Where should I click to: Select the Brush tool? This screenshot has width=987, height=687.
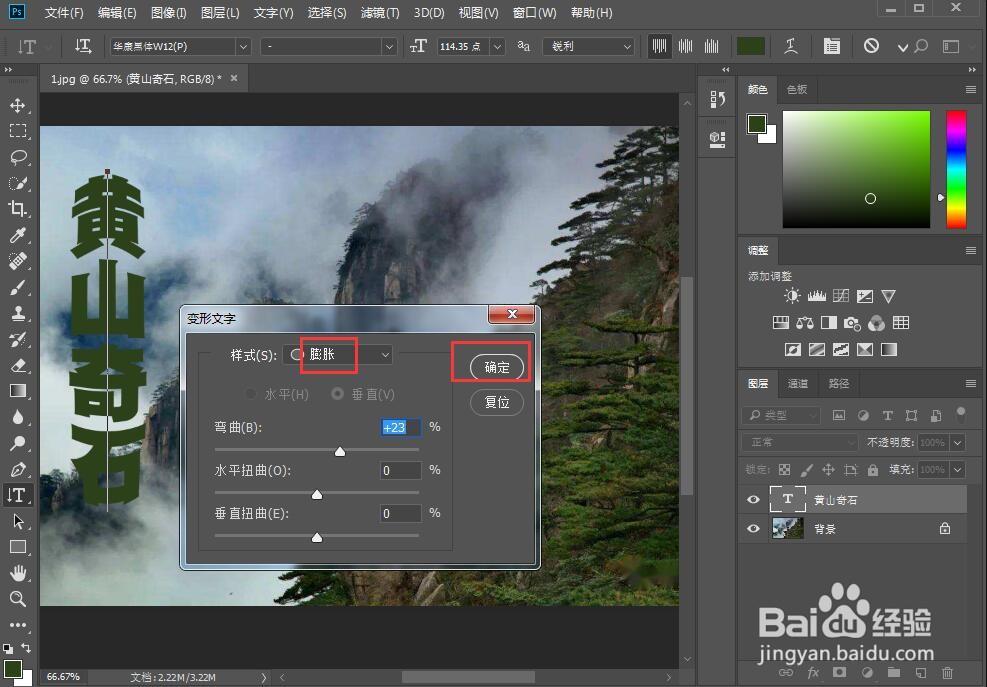point(18,287)
